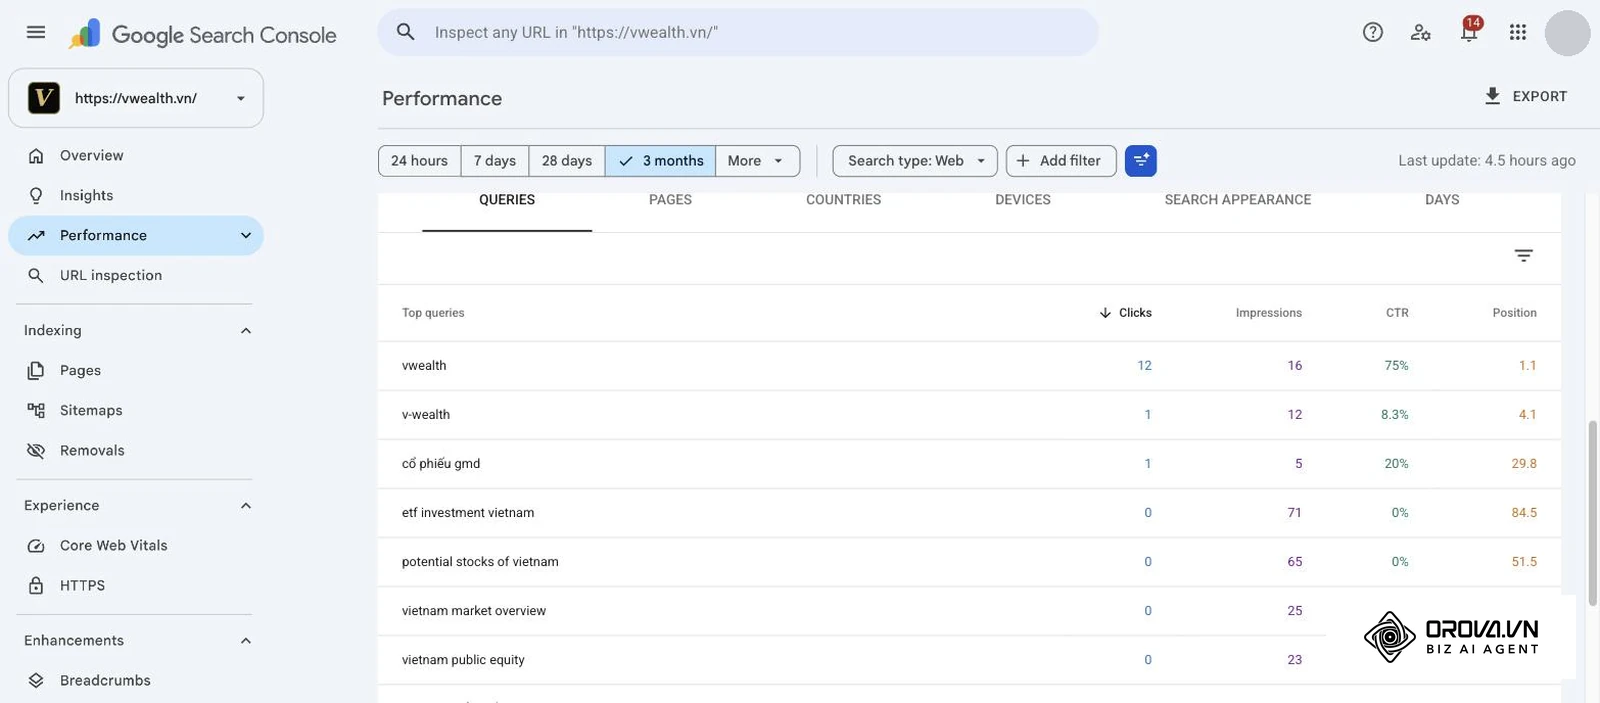This screenshot has width=1600, height=703.
Task: Collapse the Enhancements section
Action: tap(246, 641)
